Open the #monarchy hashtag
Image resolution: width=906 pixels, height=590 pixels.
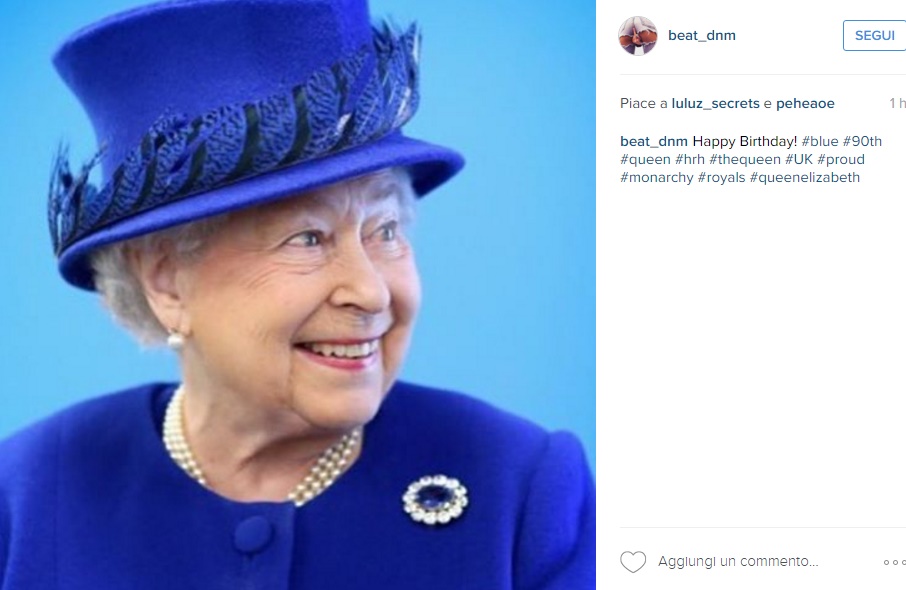[x=656, y=177]
